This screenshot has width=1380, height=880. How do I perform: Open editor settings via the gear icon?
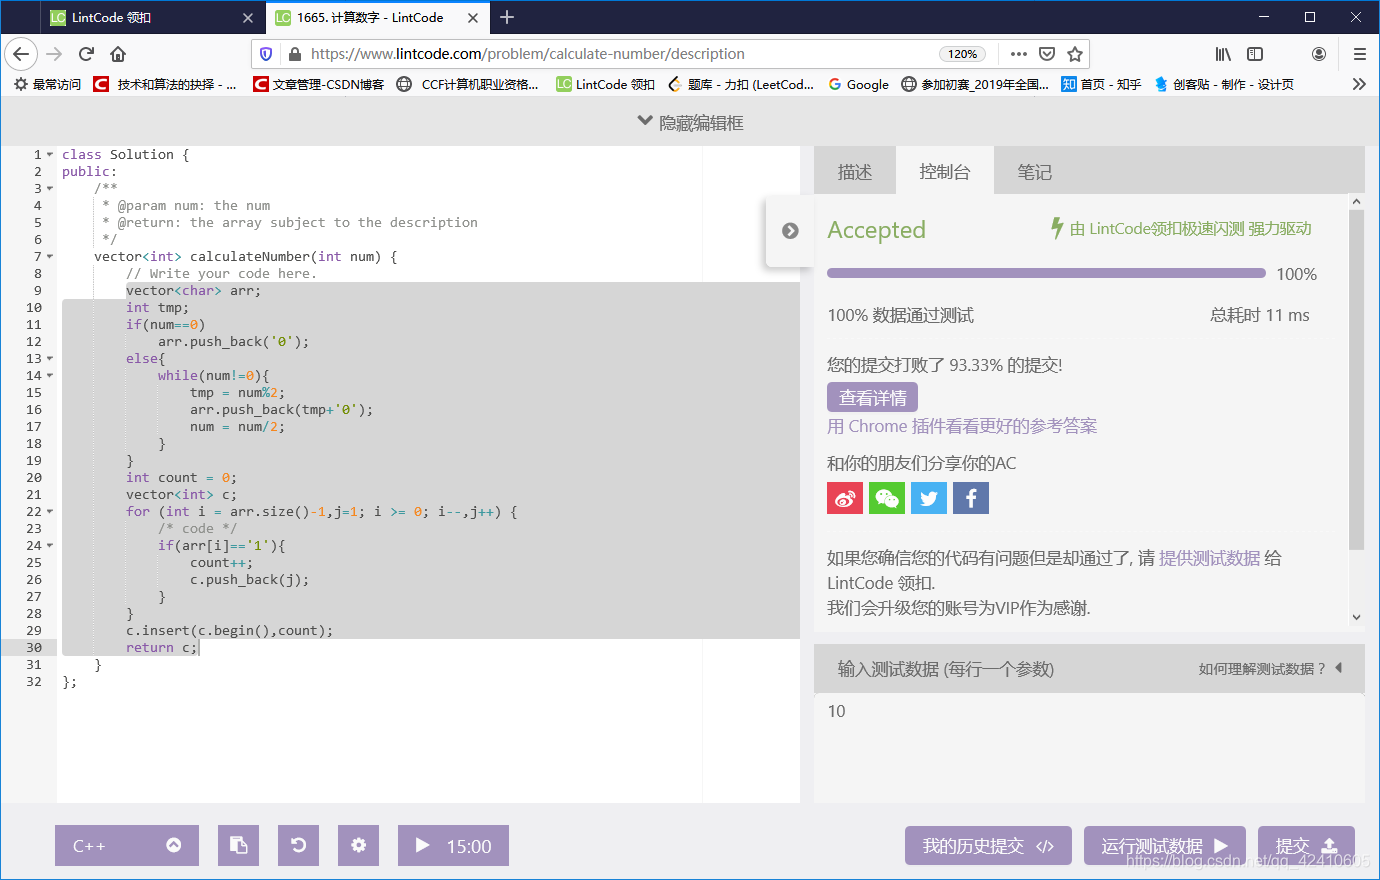[358, 845]
